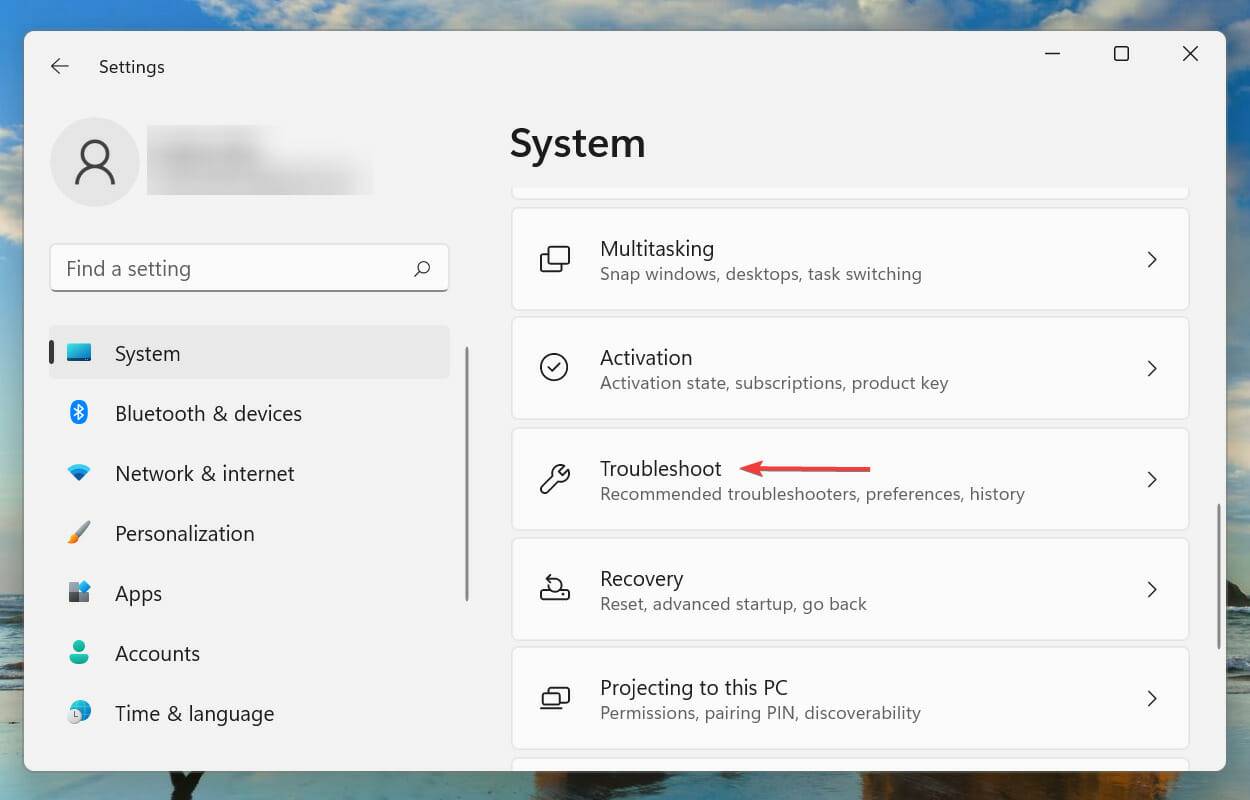This screenshot has width=1250, height=800.
Task: Click the Time & language clock icon
Action: click(82, 713)
